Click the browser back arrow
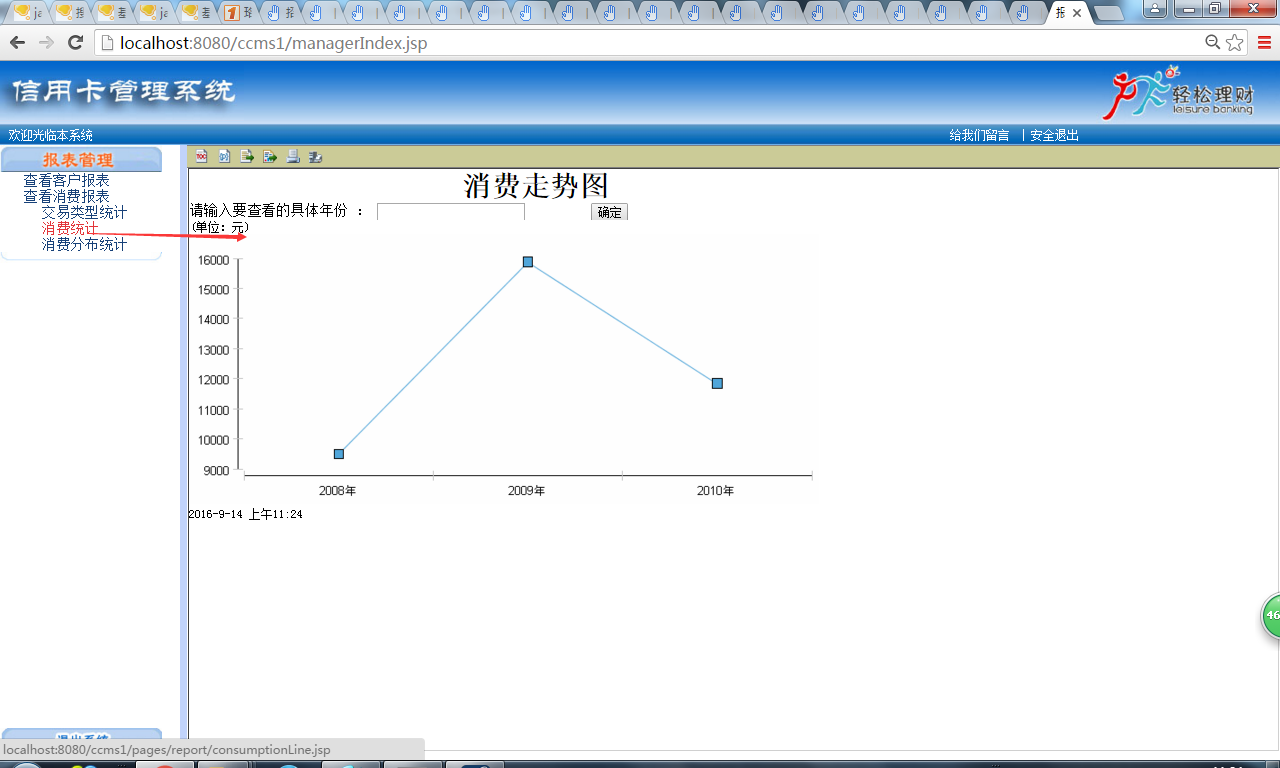This screenshot has height=768, width=1280. point(16,43)
